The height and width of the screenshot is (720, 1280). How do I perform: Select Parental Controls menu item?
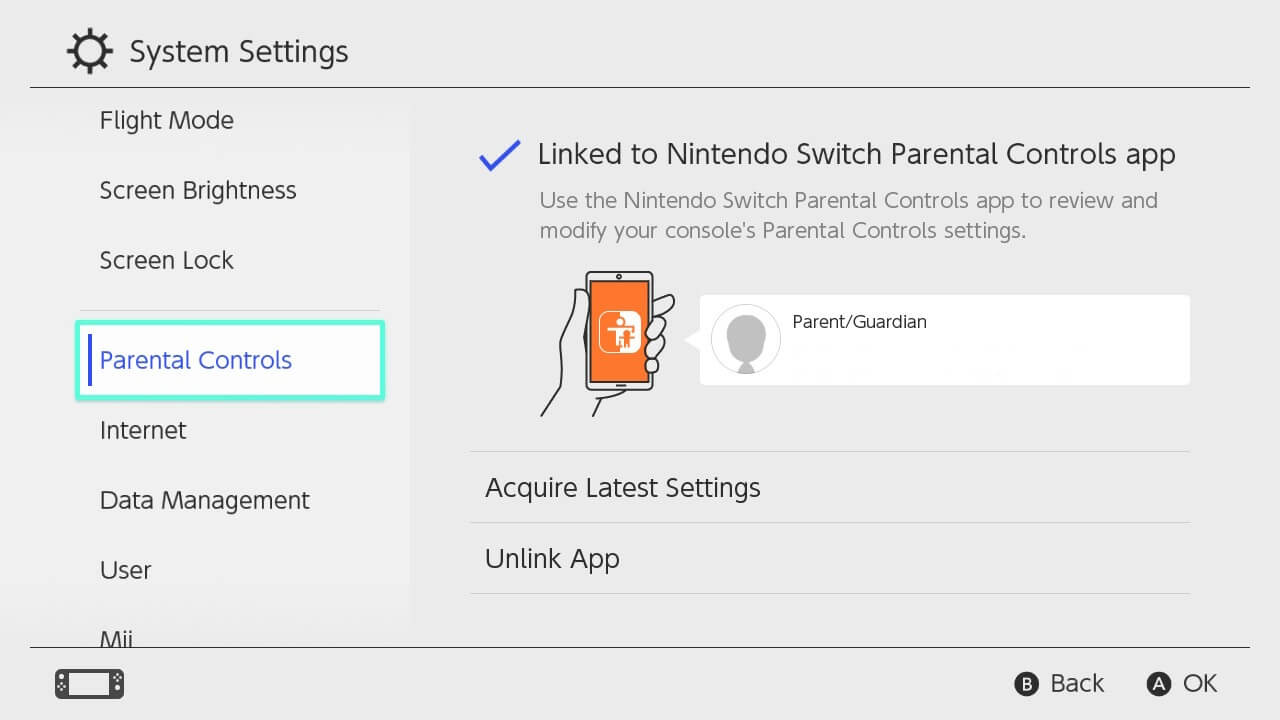[196, 361]
